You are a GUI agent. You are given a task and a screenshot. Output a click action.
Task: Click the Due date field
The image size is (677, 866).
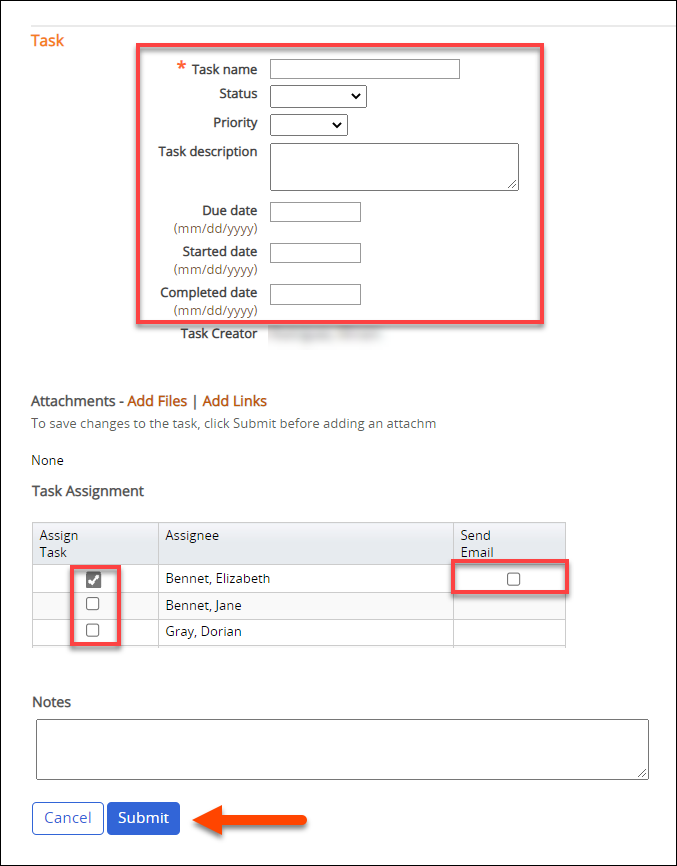pos(315,212)
